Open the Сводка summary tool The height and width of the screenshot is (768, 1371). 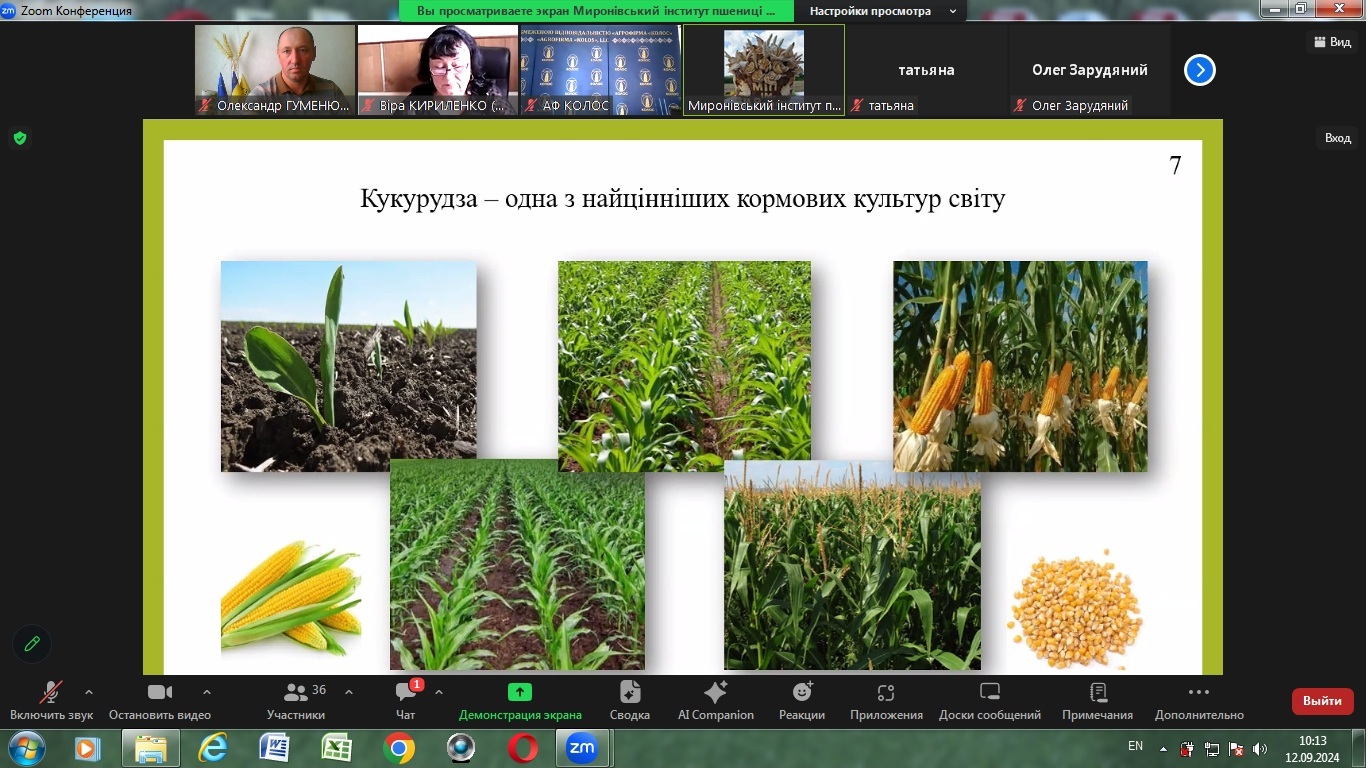pos(630,700)
